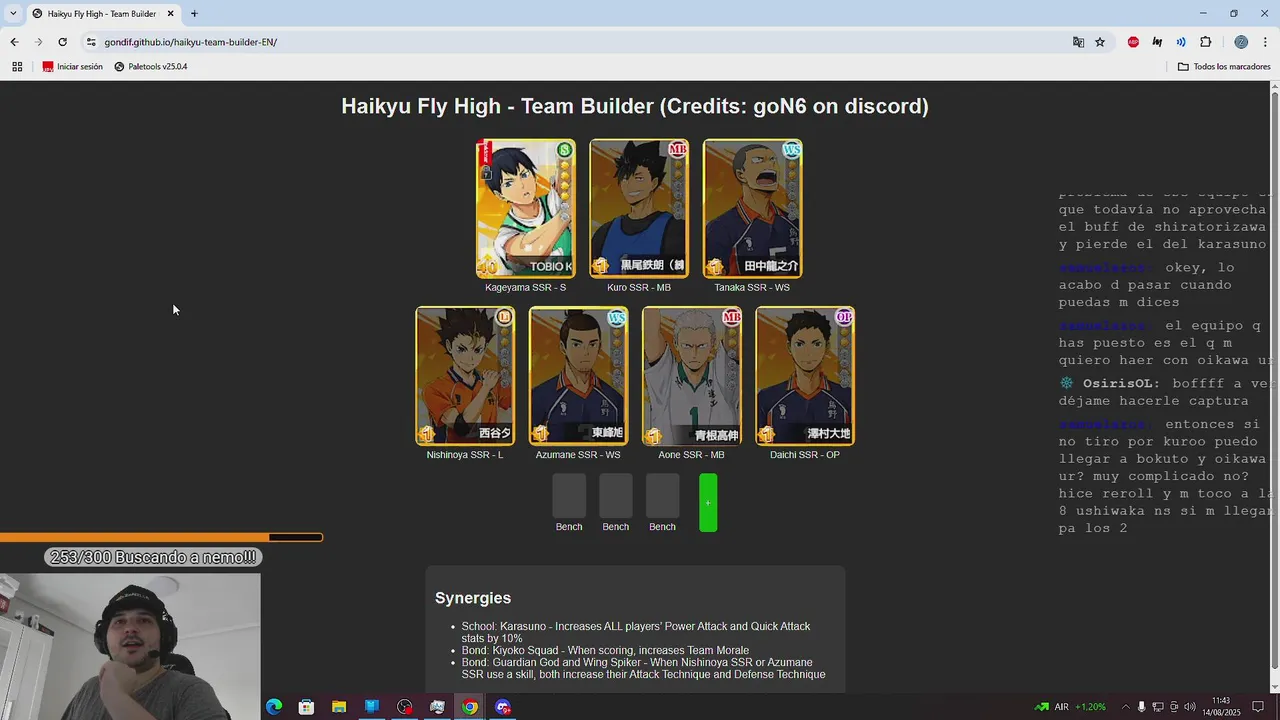1280x720 pixels.
Task: Open Google Chrome from taskbar
Action: pos(470,707)
